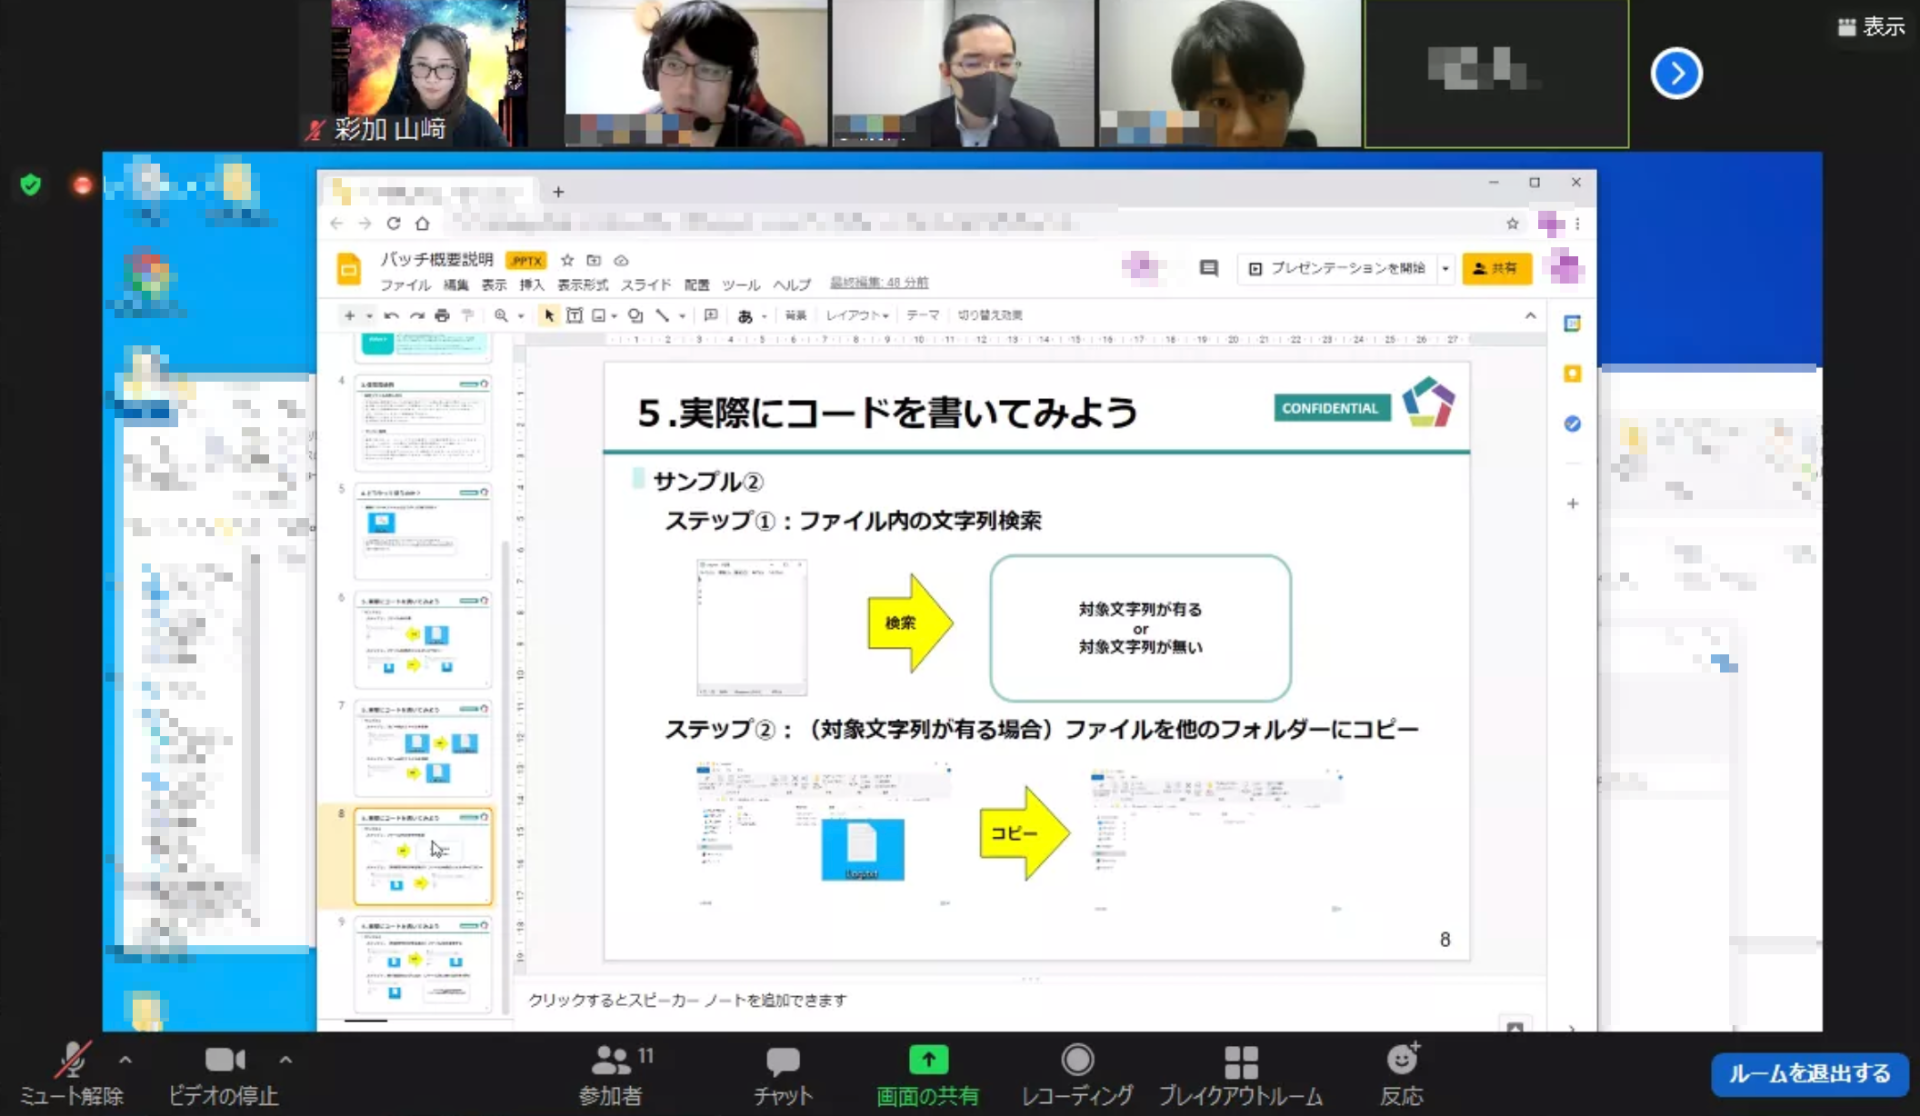1920x1116 pixels.
Task: Open the line type dropdown arrow
Action: 682,316
